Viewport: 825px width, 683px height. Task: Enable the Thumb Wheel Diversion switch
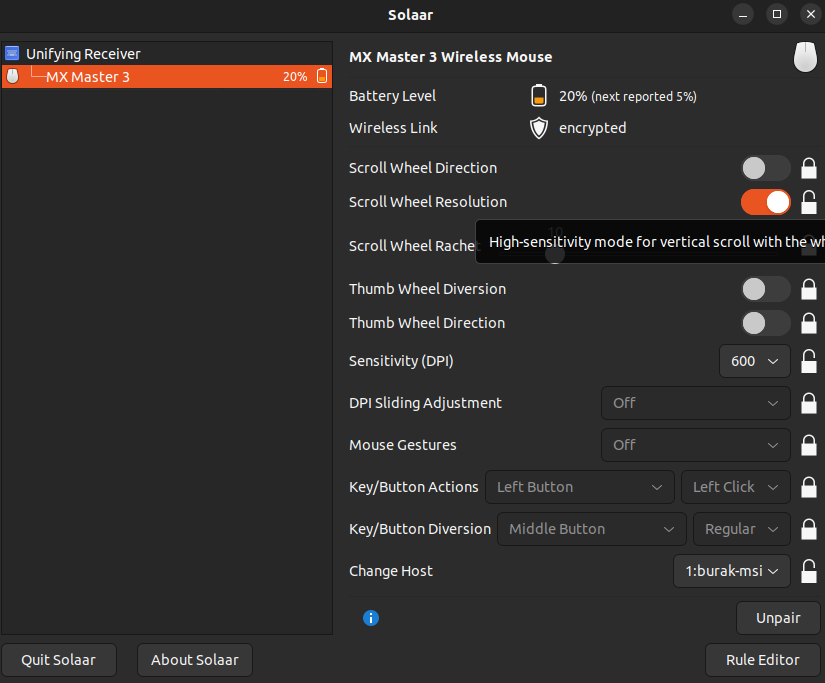click(x=766, y=289)
